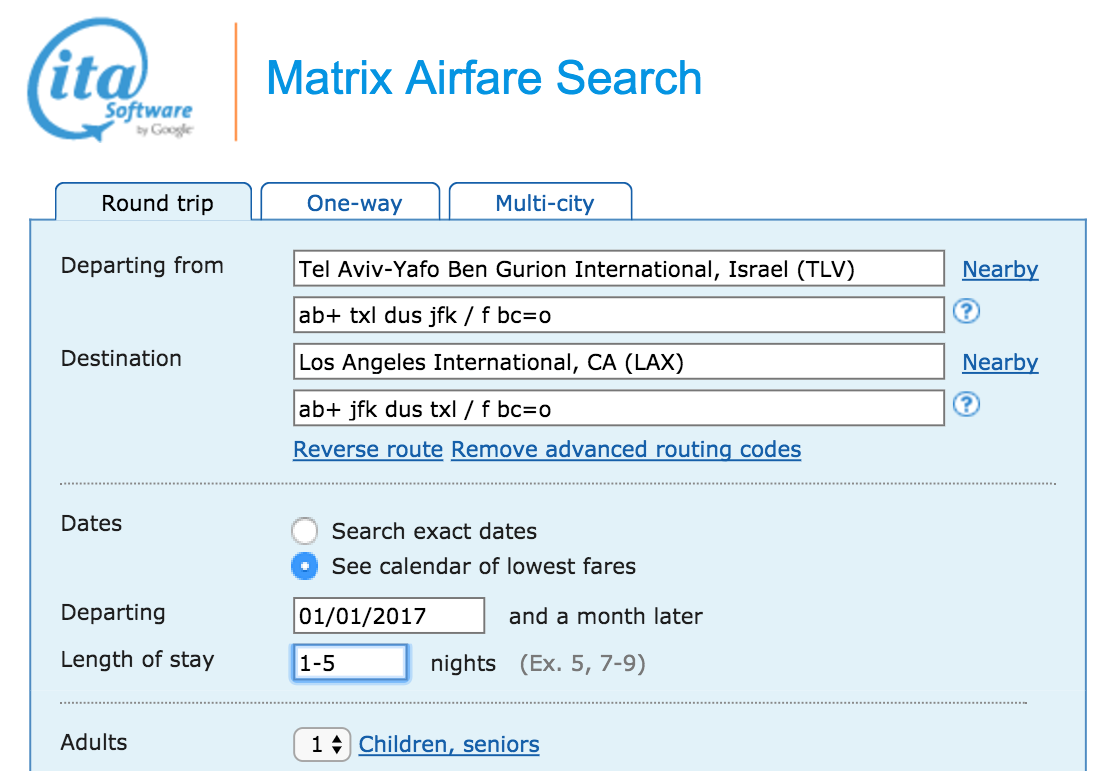Open help icon for destination routing codes

[x=966, y=404]
